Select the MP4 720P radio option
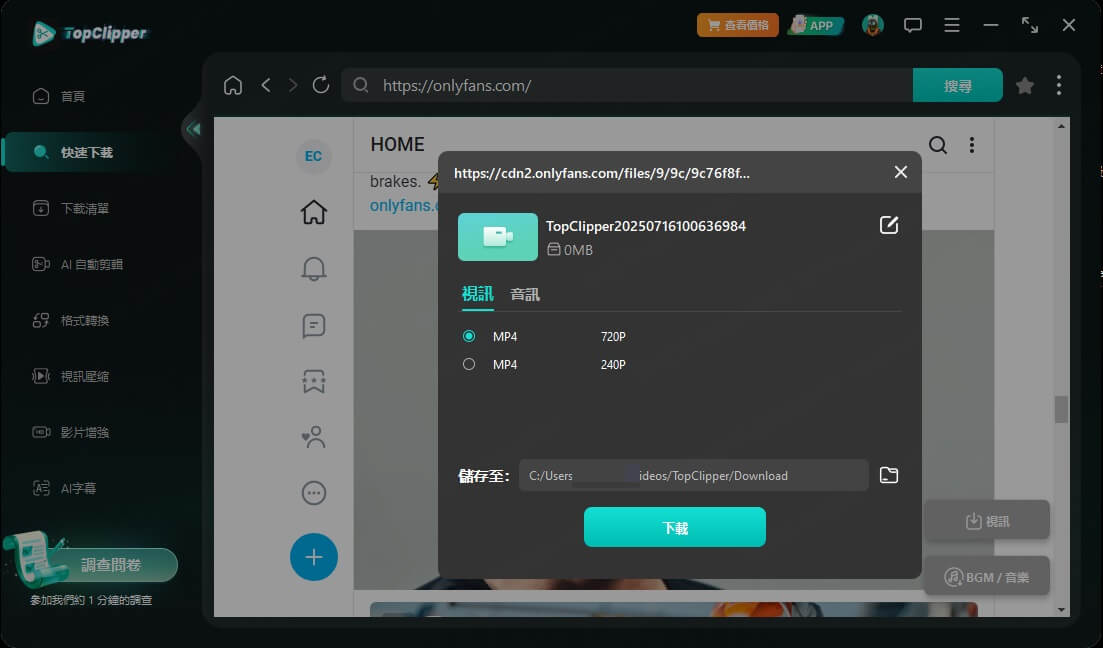Screen dimensions: 1103x648 click(x=469, y=336)
